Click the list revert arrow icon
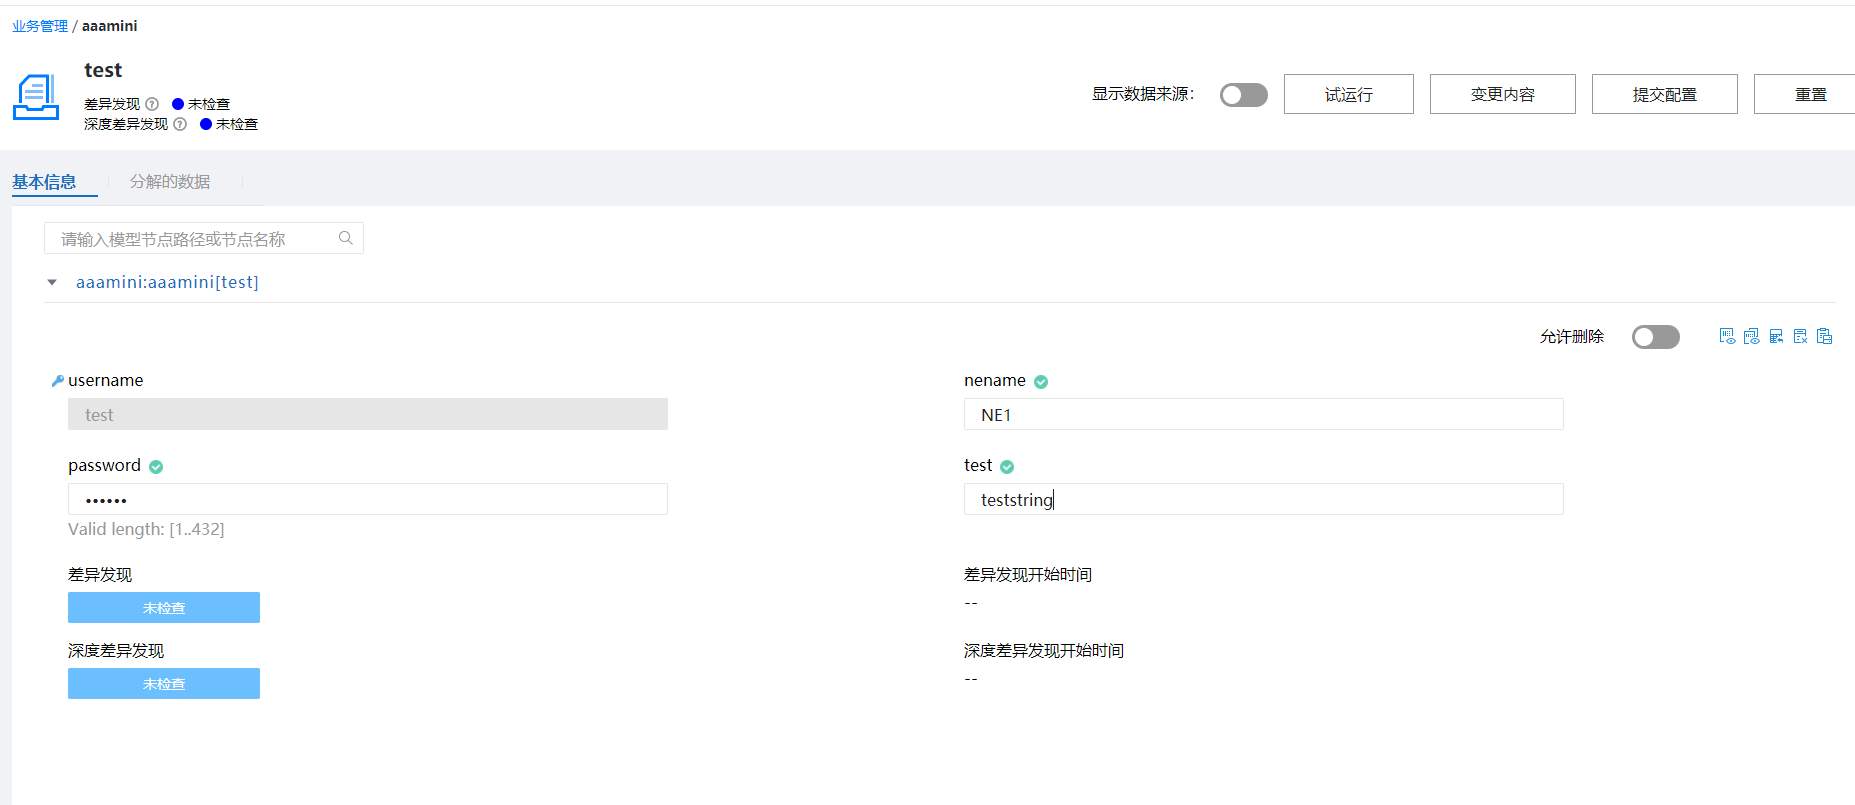 pyautogui.click(x=1776, y=336)
